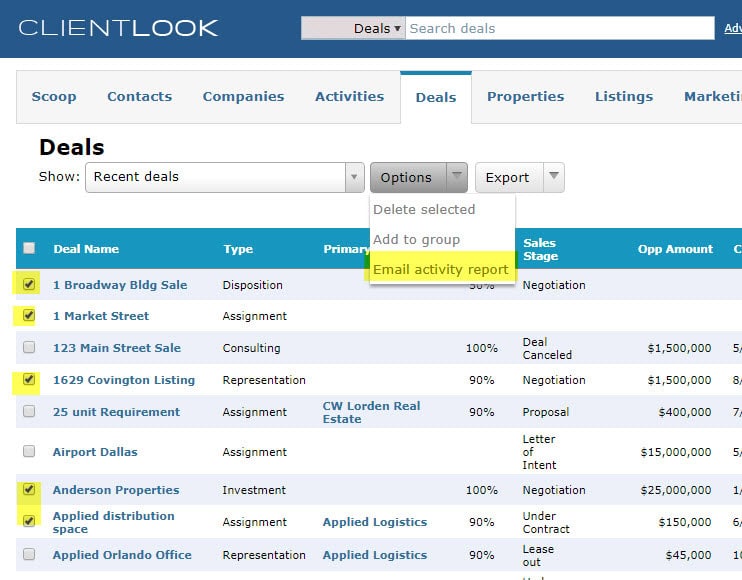The width and height of the screenshot is (742, 580).
Task: Open the Anderson Properties deal
Action: [x=116, y=490]
